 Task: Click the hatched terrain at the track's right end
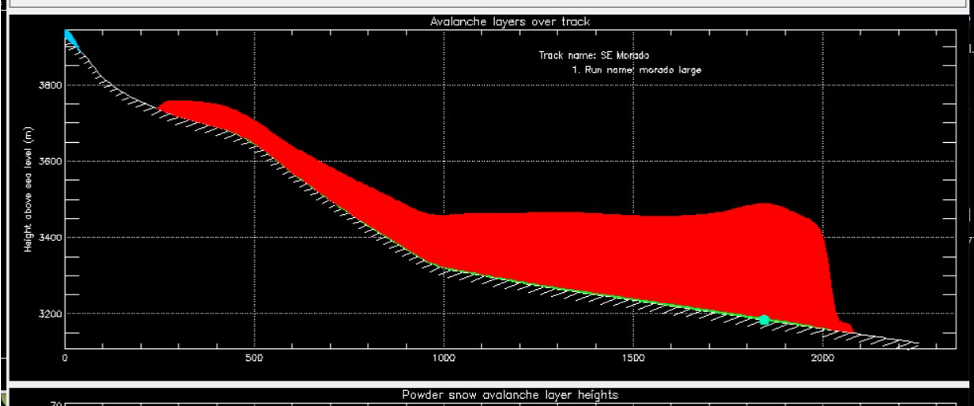pyautogui.click(x=895, y=342)
